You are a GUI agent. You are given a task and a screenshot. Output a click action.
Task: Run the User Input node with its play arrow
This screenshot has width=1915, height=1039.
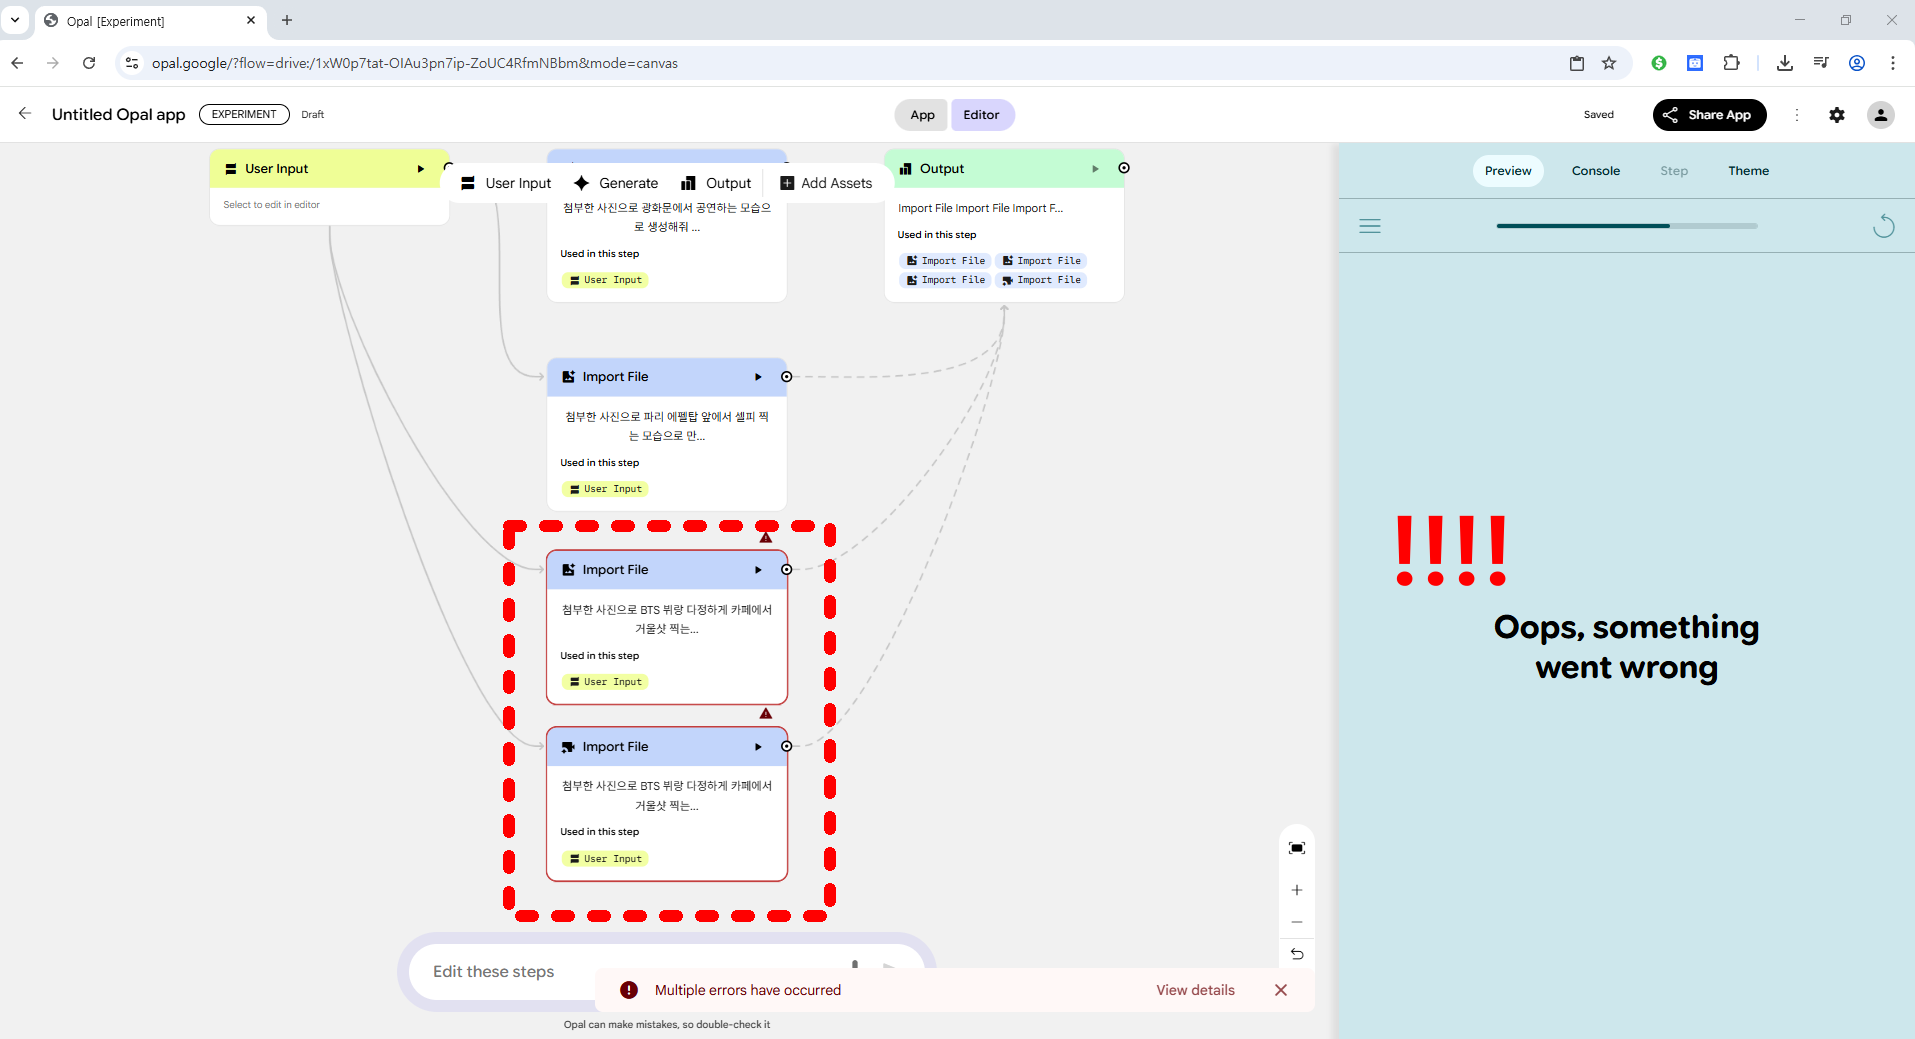pyautogui.click(x=421, y=169)
